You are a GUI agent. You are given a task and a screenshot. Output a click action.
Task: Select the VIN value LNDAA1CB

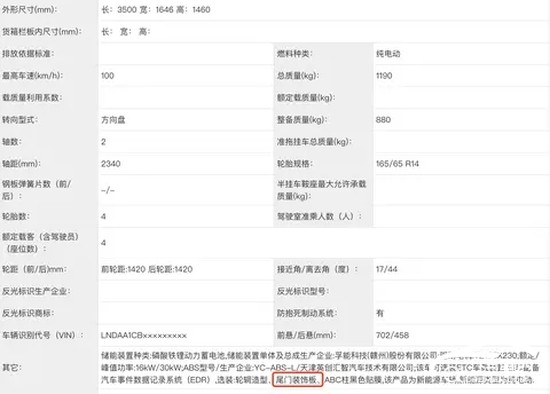pyautogui.click(x=144, y=335)
